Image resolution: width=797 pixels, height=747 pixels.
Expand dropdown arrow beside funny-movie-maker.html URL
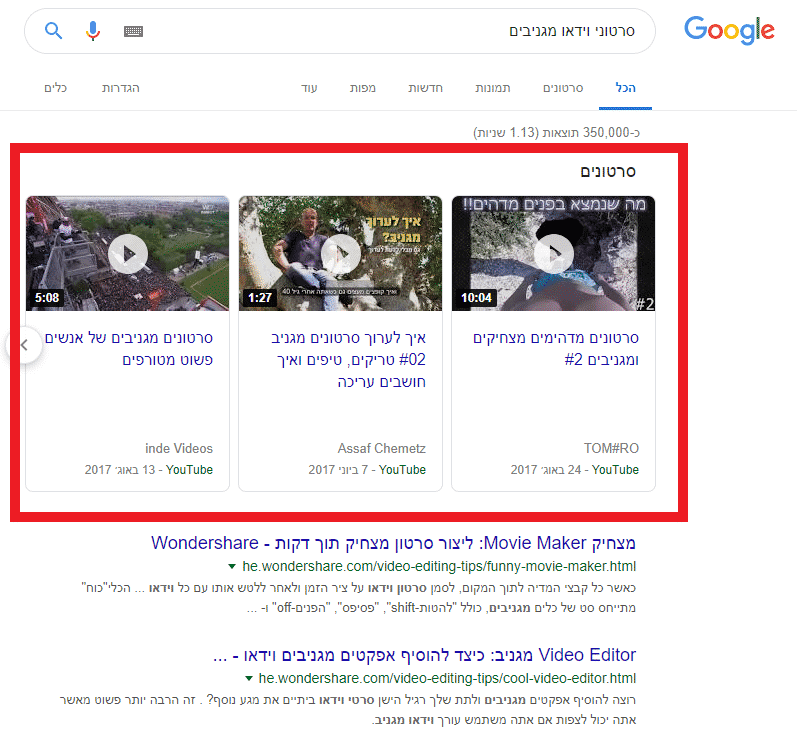232,566
